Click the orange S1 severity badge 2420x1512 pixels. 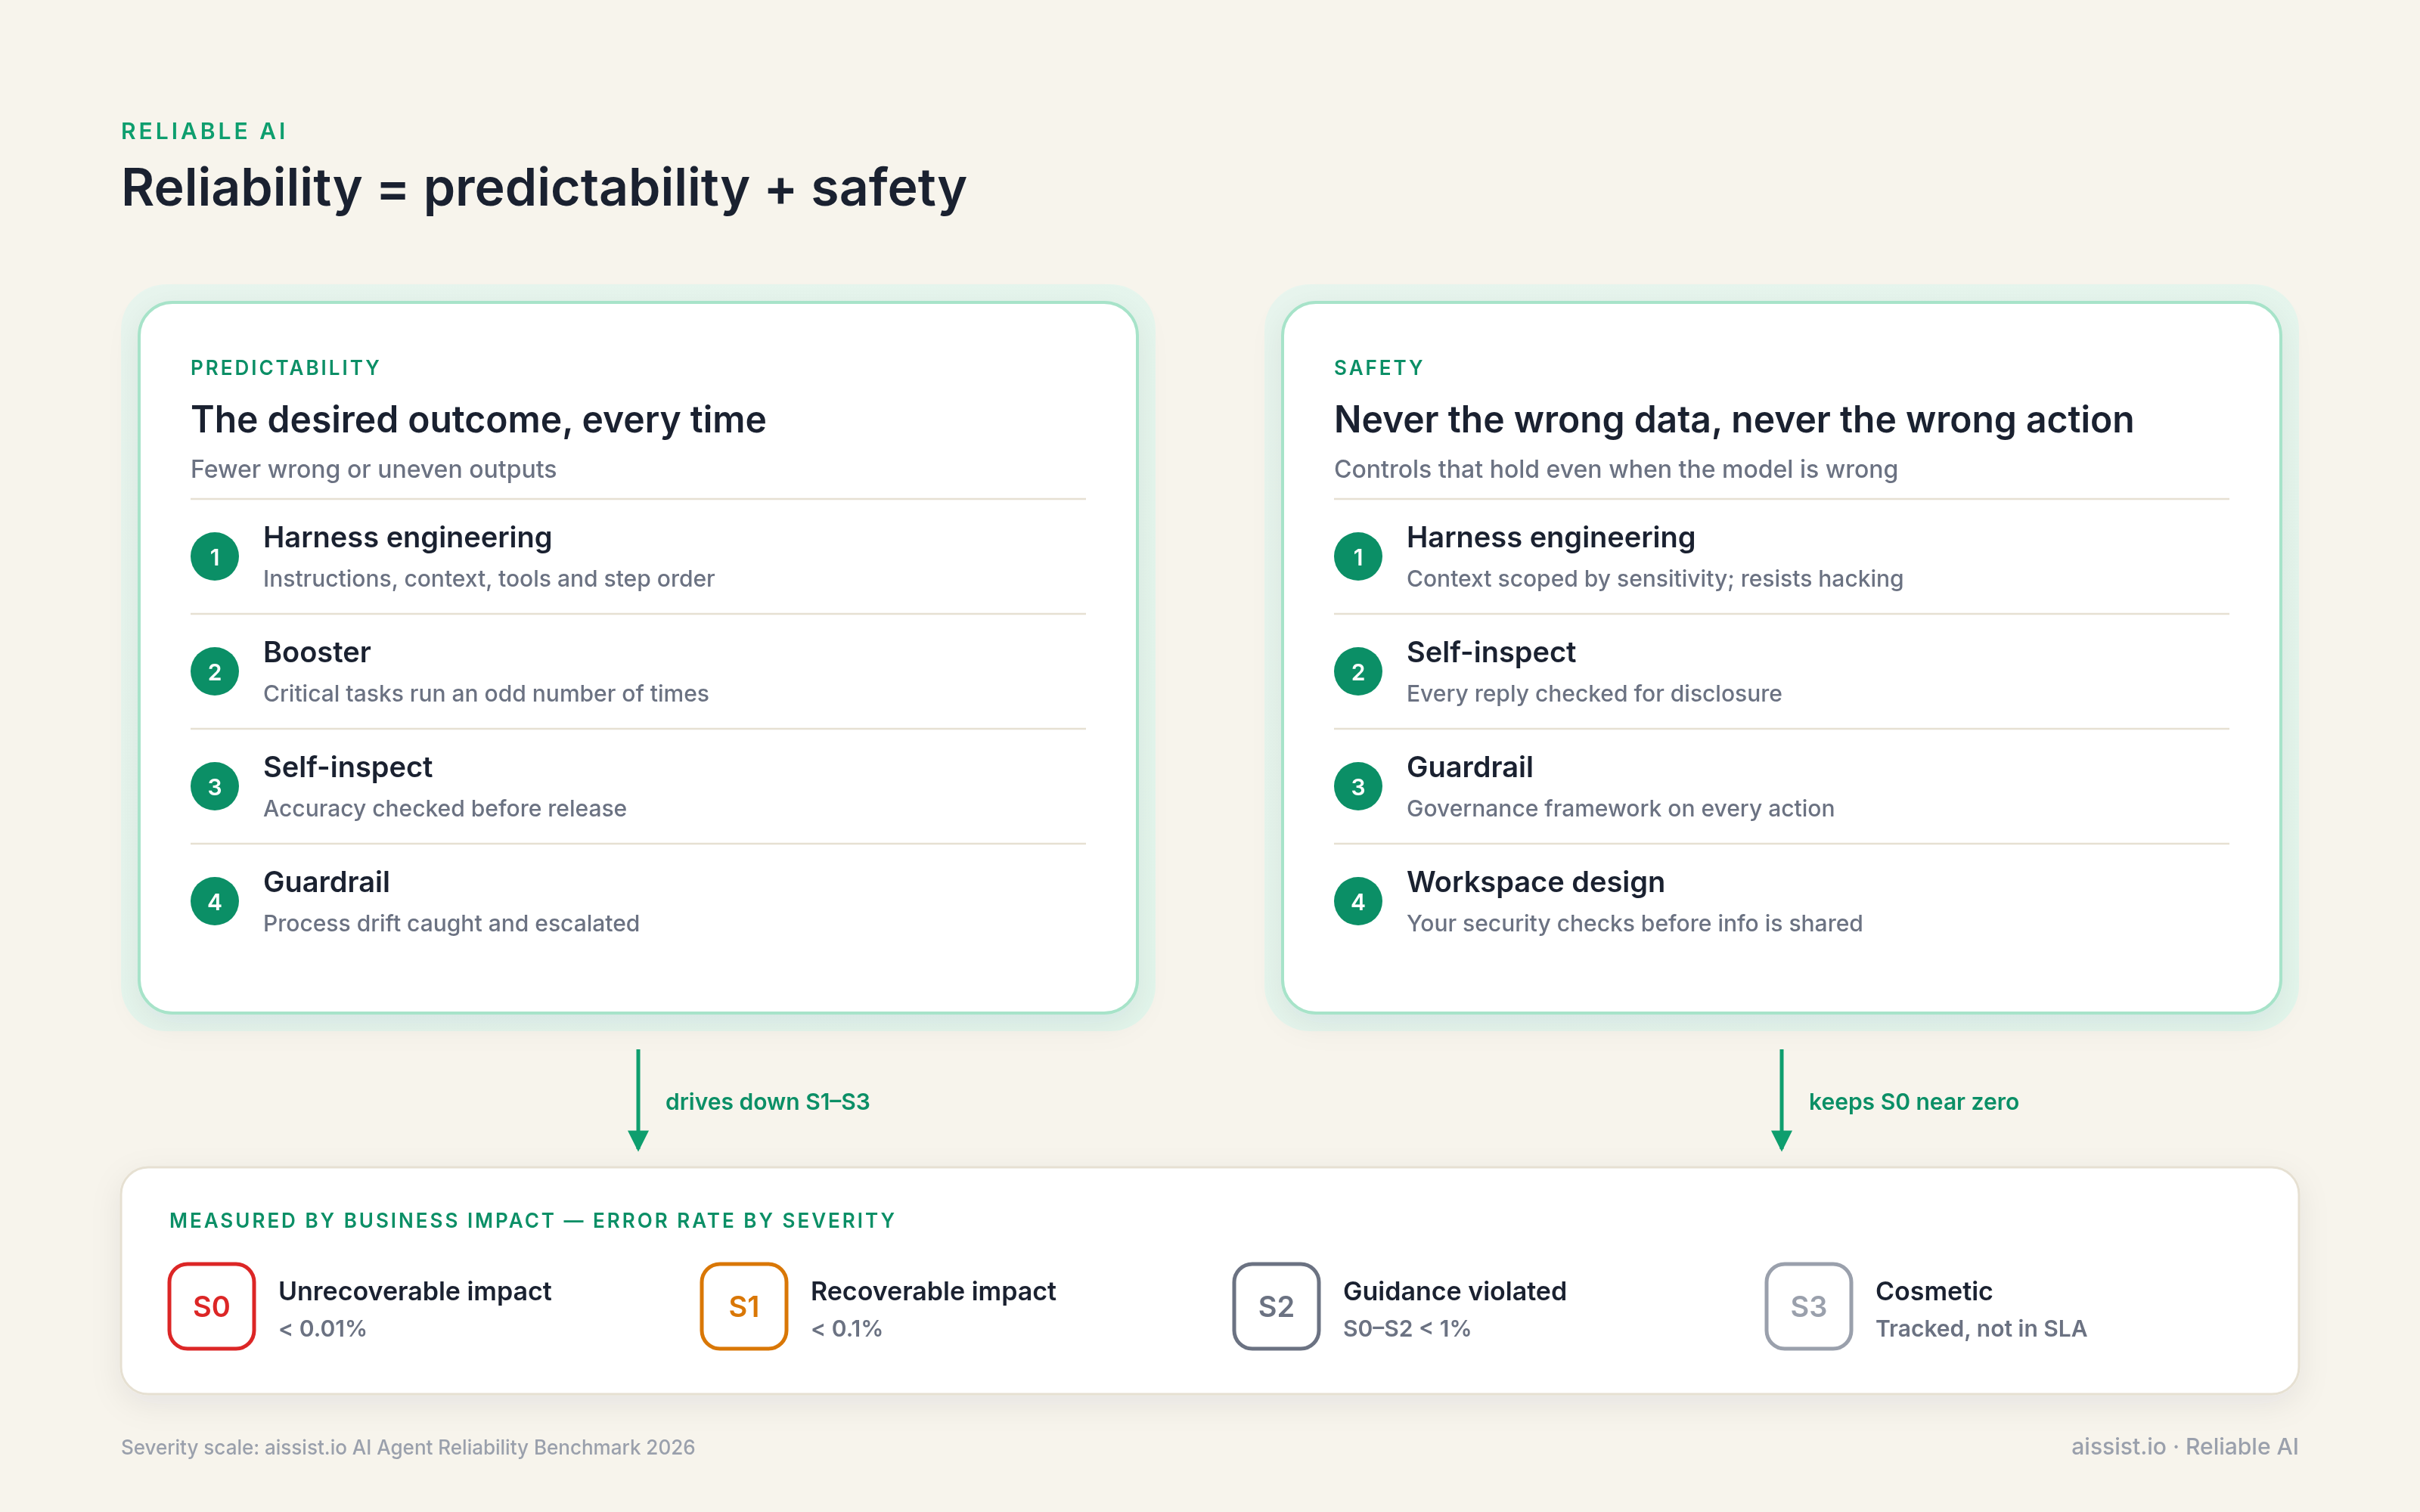click(x=744, y=1306)
